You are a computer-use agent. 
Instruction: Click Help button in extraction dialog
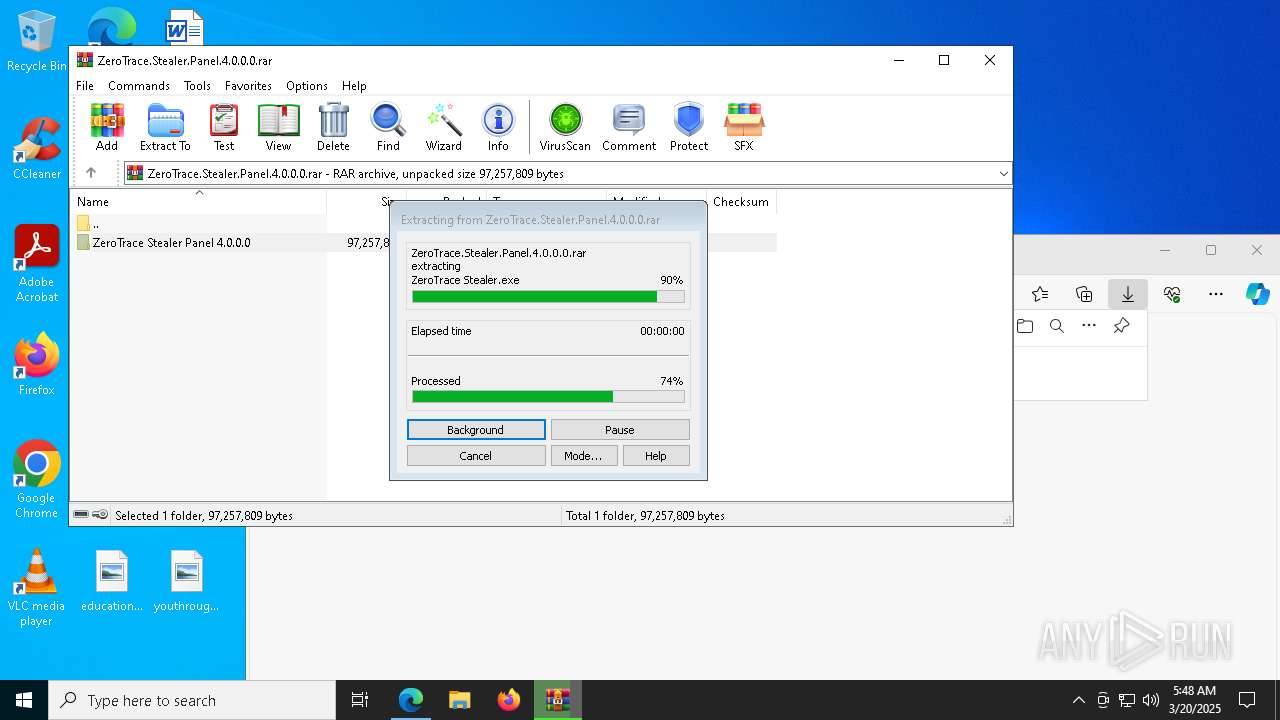(656, 456)
